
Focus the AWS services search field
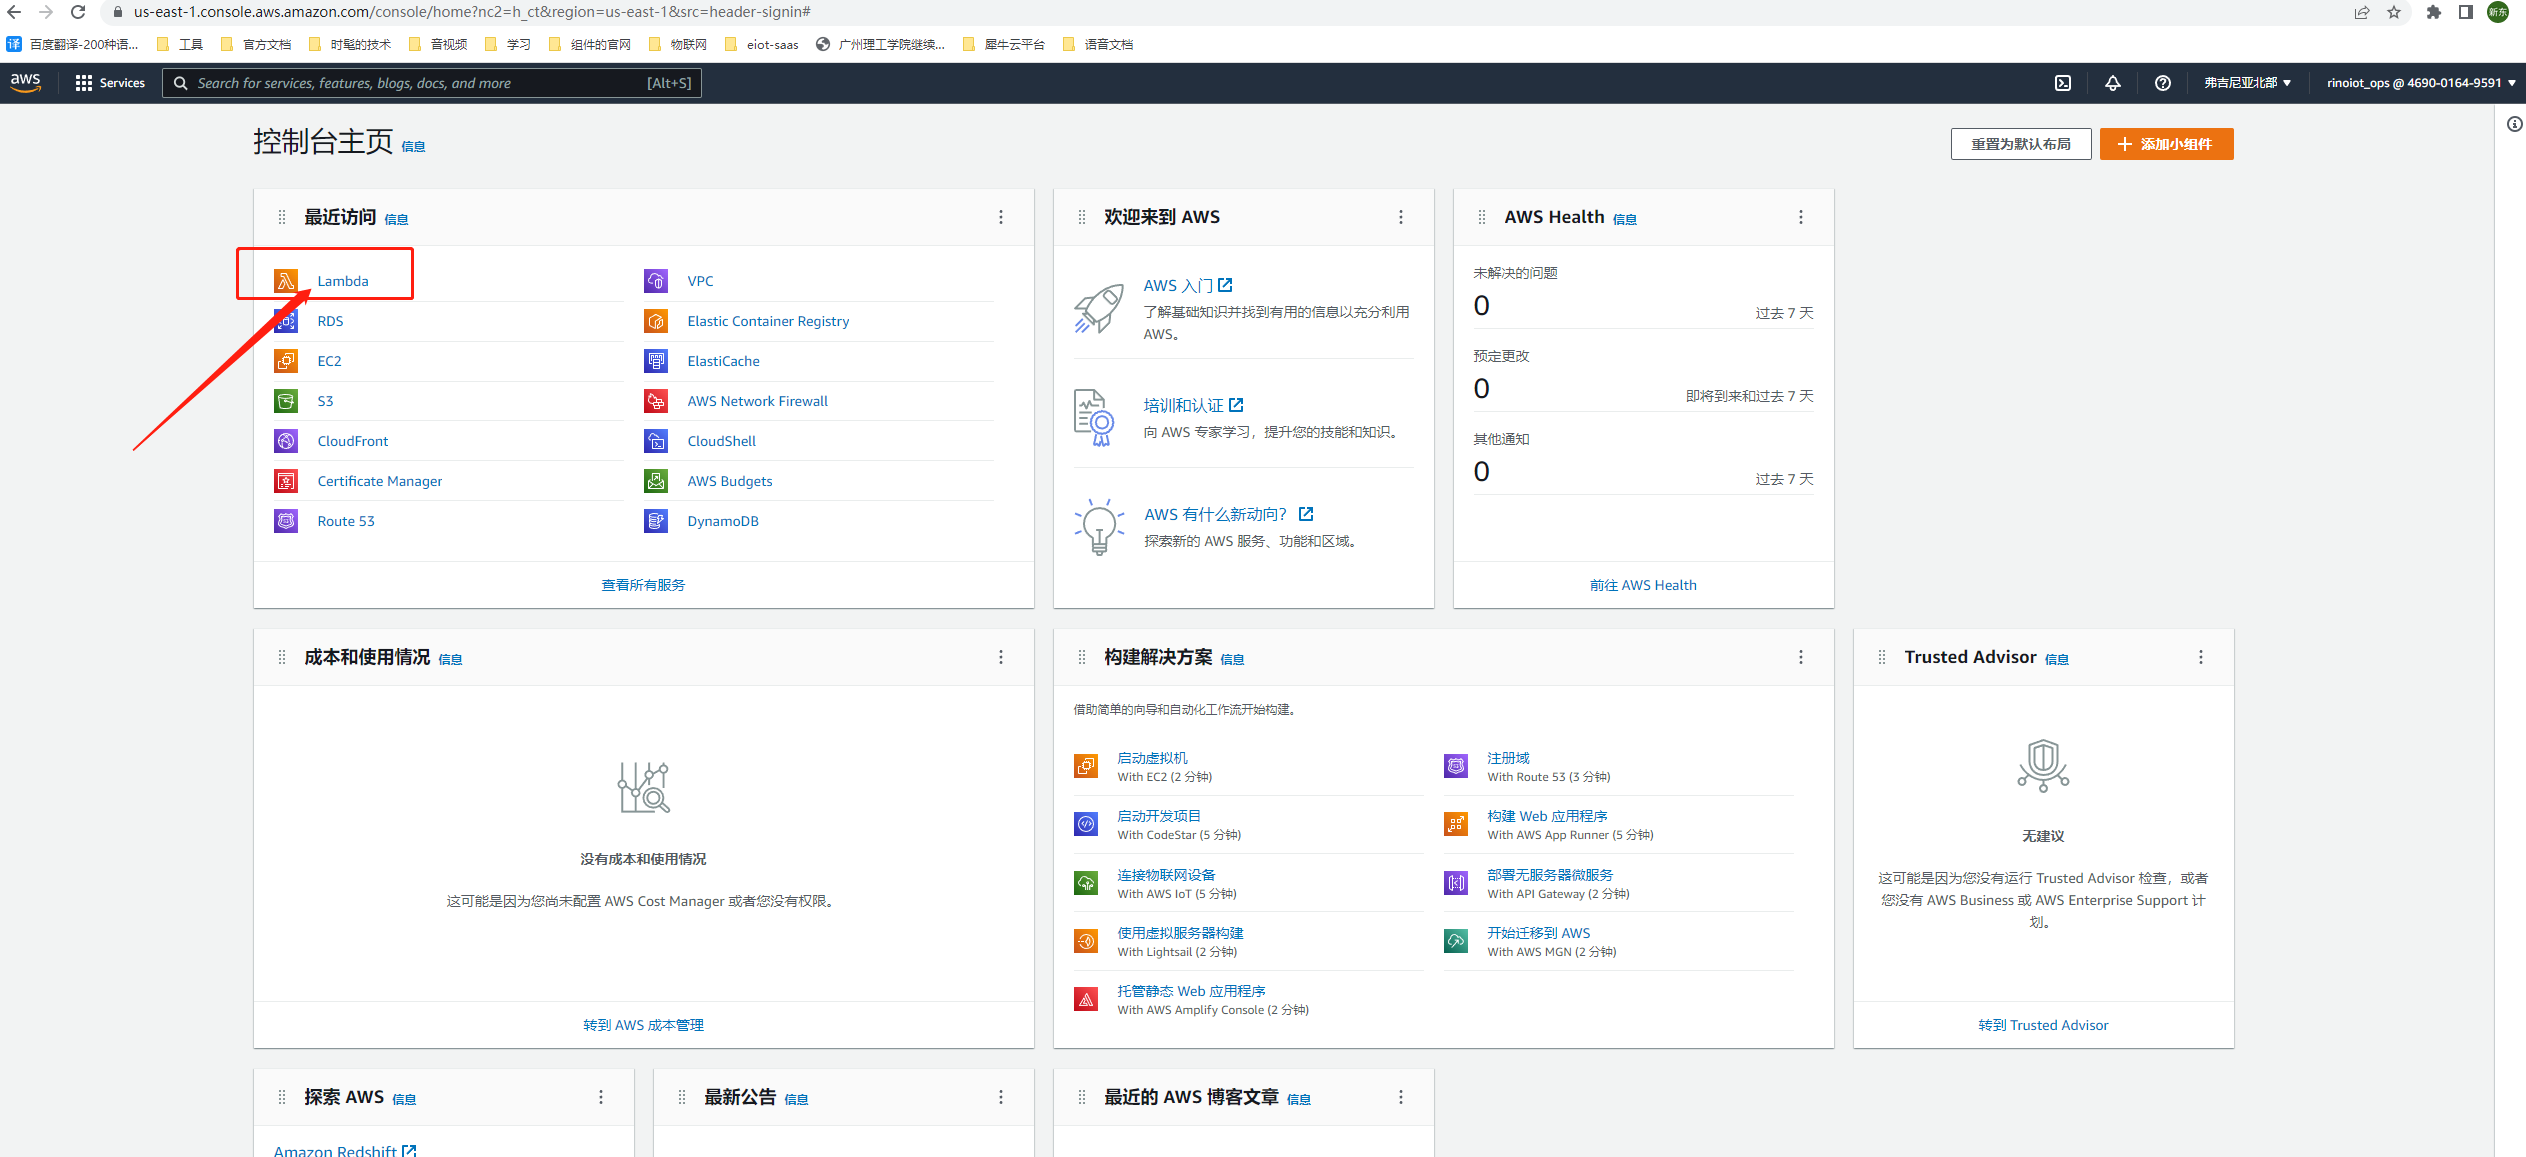tap(432, 83)
